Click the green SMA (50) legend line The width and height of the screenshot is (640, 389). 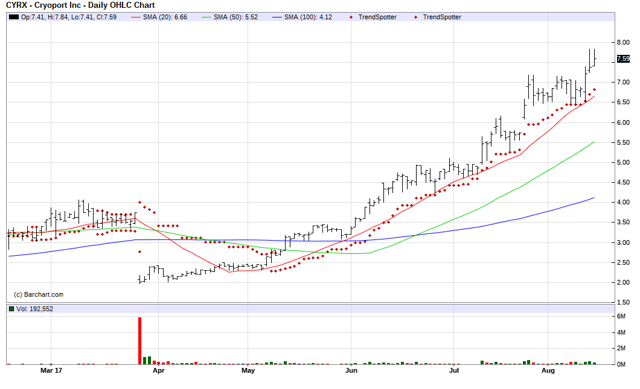(206, 17)
